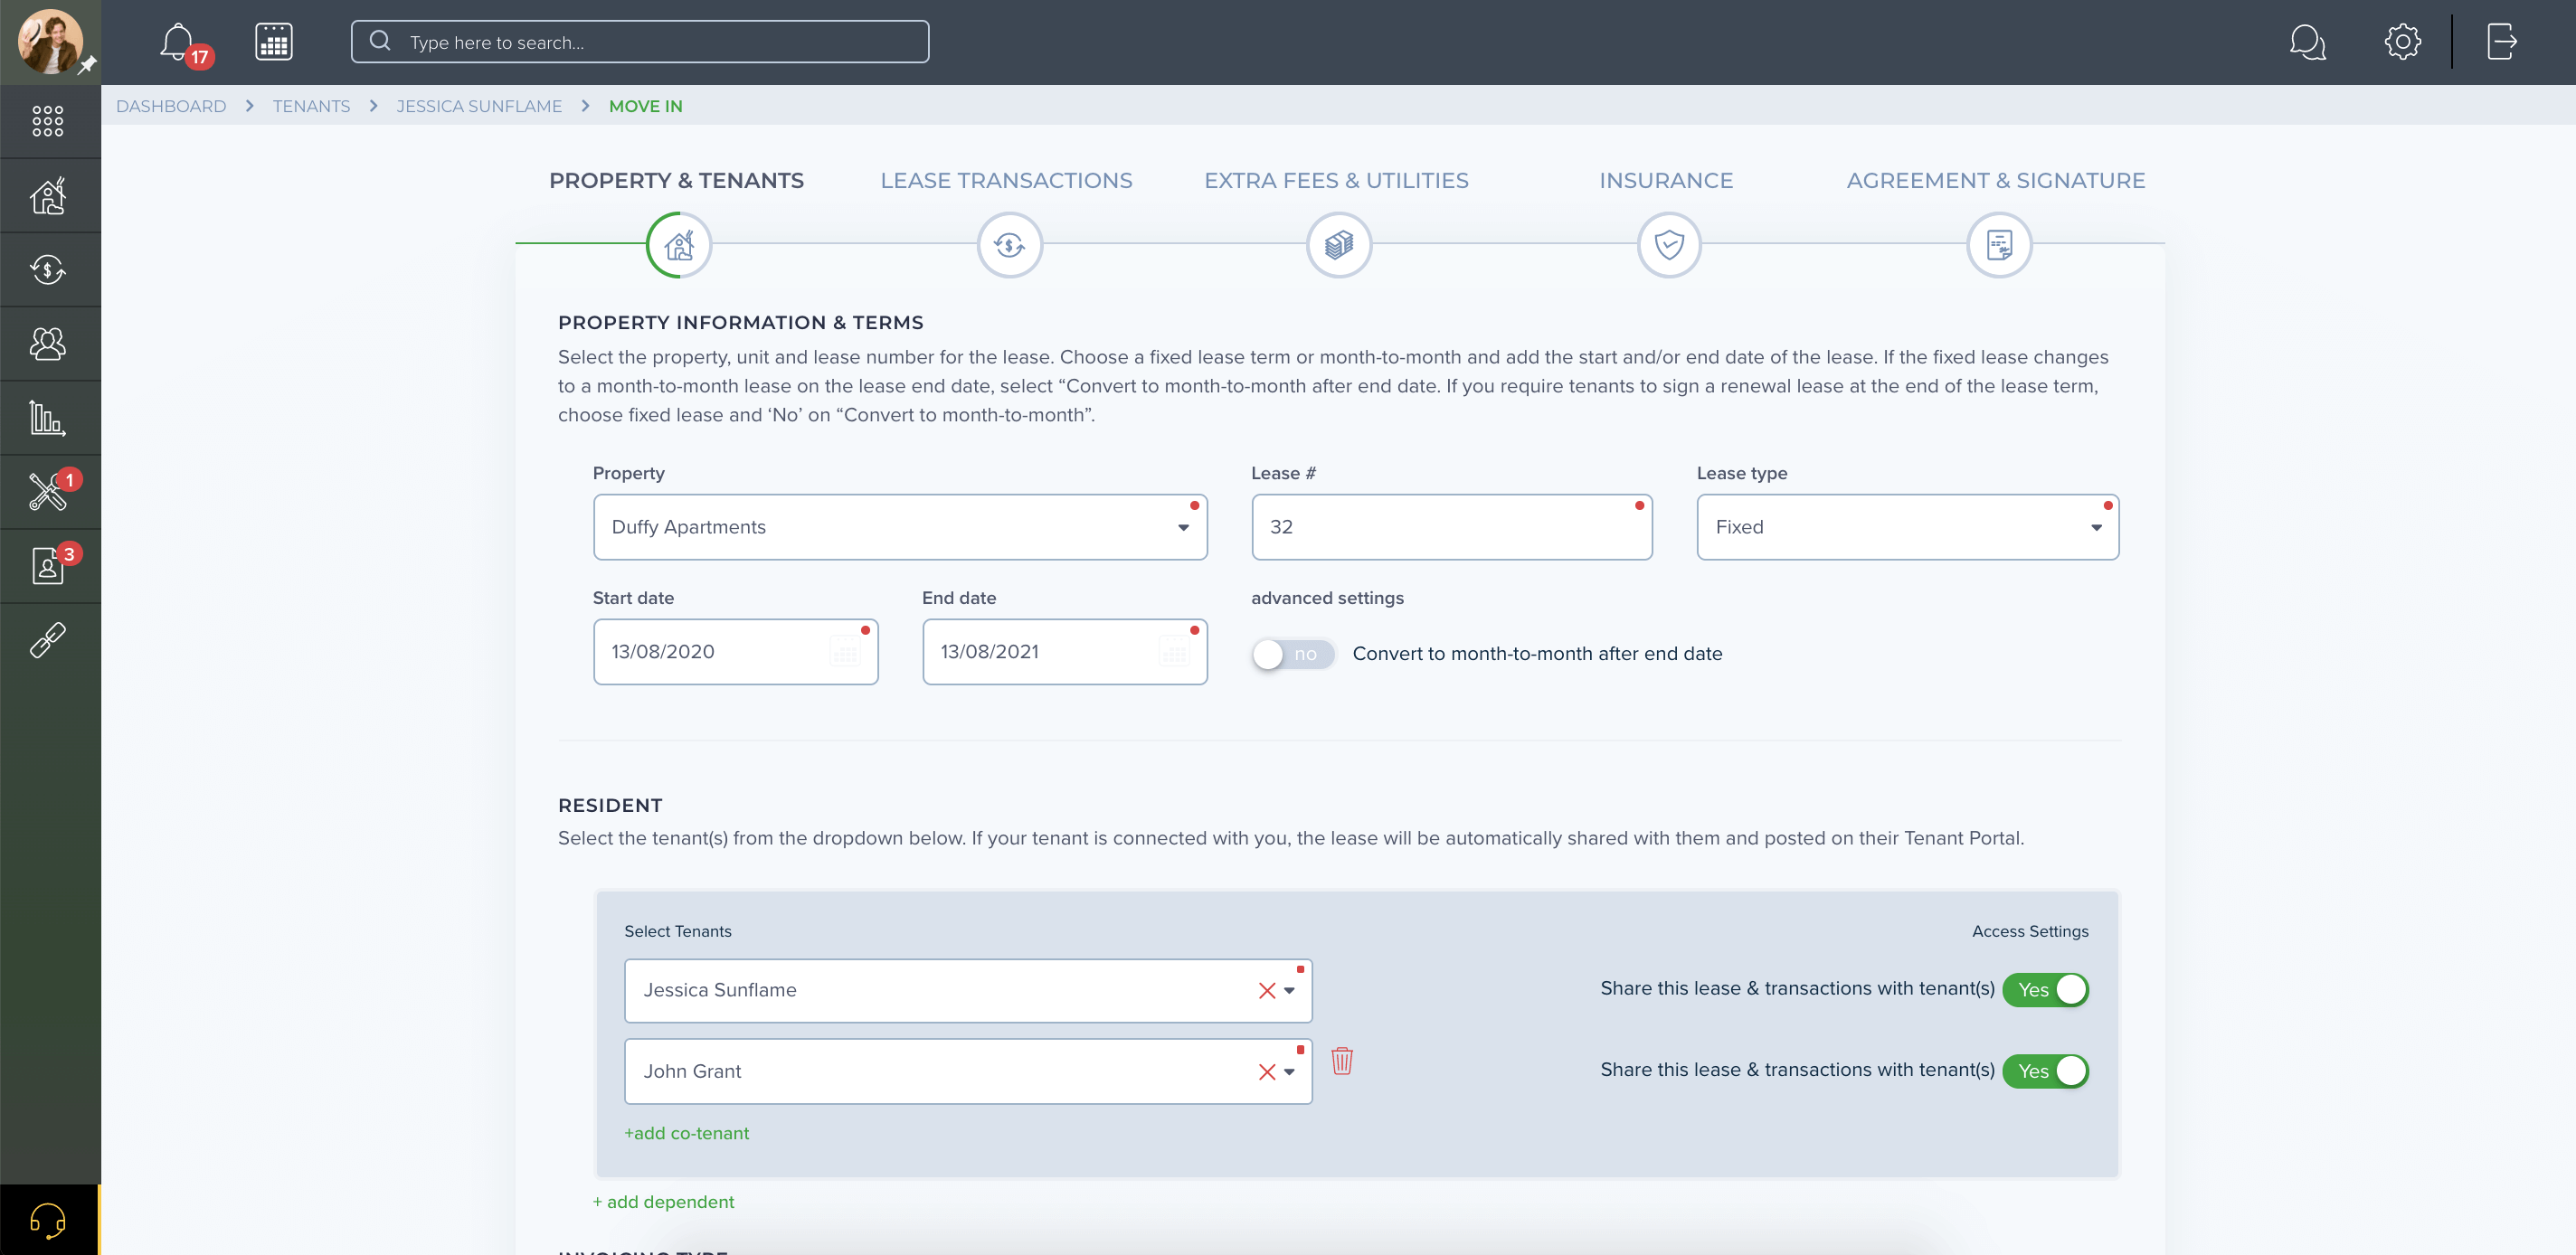Expand the John Grant tenant dropdown

click(1290, 1072)
